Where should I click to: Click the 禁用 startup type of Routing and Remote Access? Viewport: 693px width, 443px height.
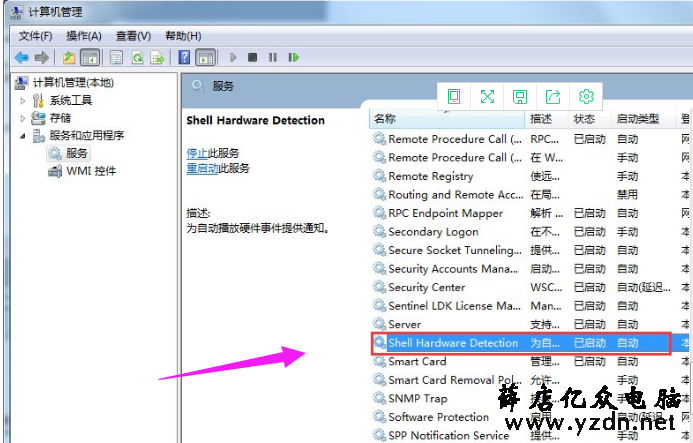coord(627,195)
